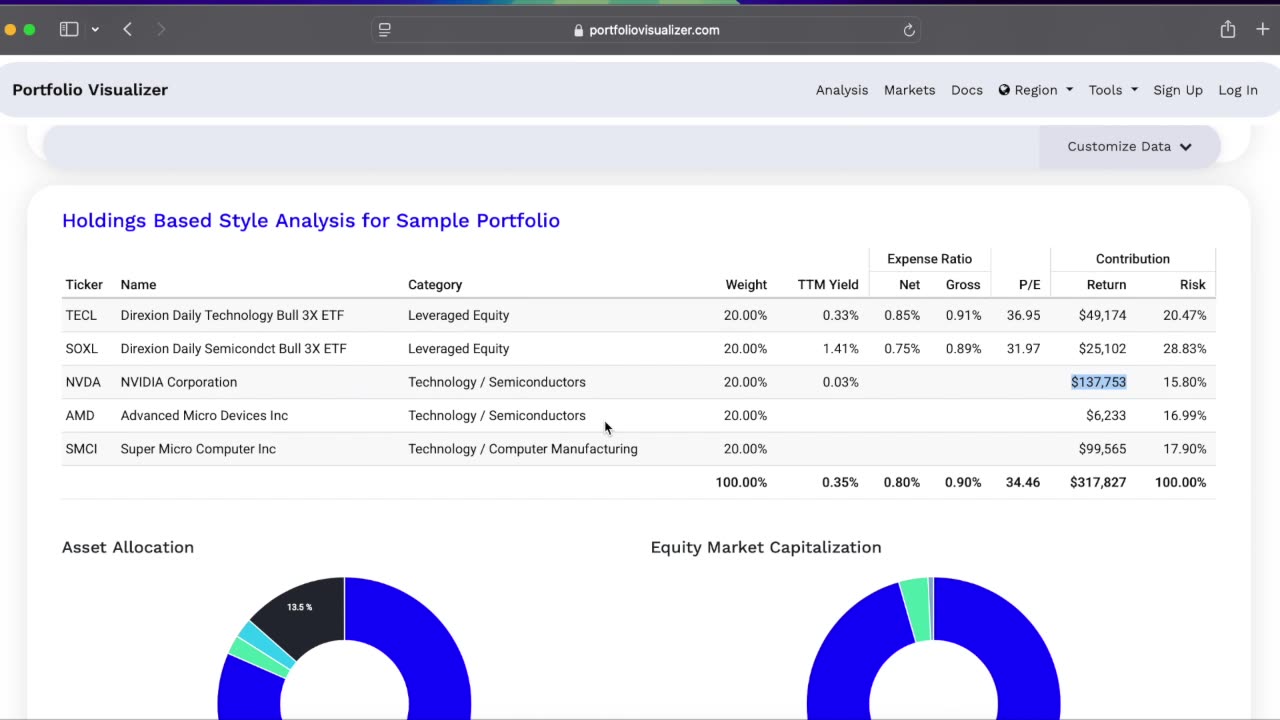The width and height of the screenshot is (1280, 720).
Task: Click the AMD ticker cell
Action: coord(80,416)
